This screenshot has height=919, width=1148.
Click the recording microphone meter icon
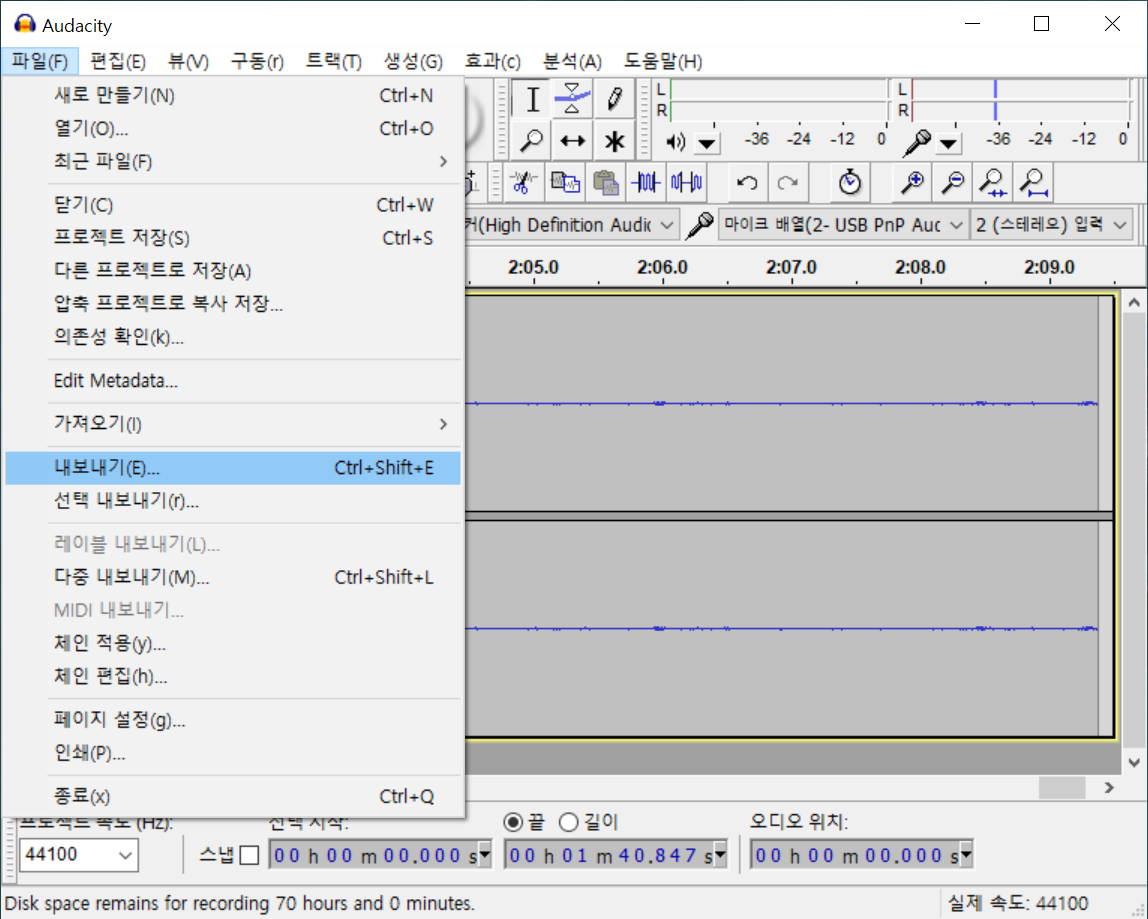tap(916, 142)
